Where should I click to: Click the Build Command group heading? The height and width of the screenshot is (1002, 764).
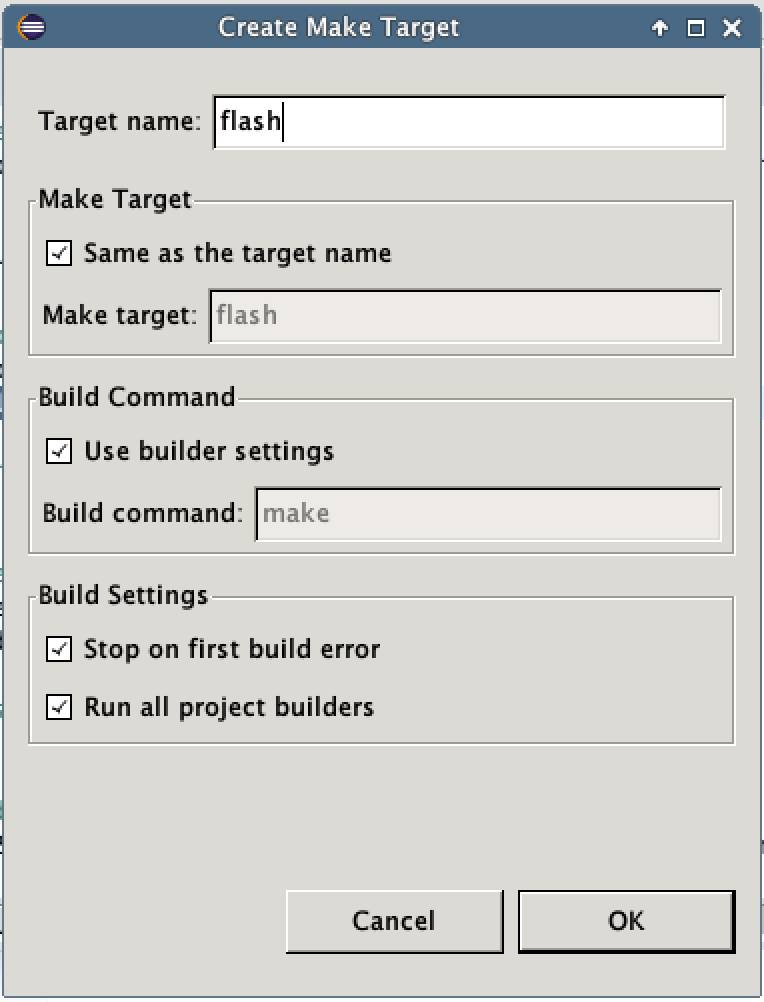click(137, 397)
